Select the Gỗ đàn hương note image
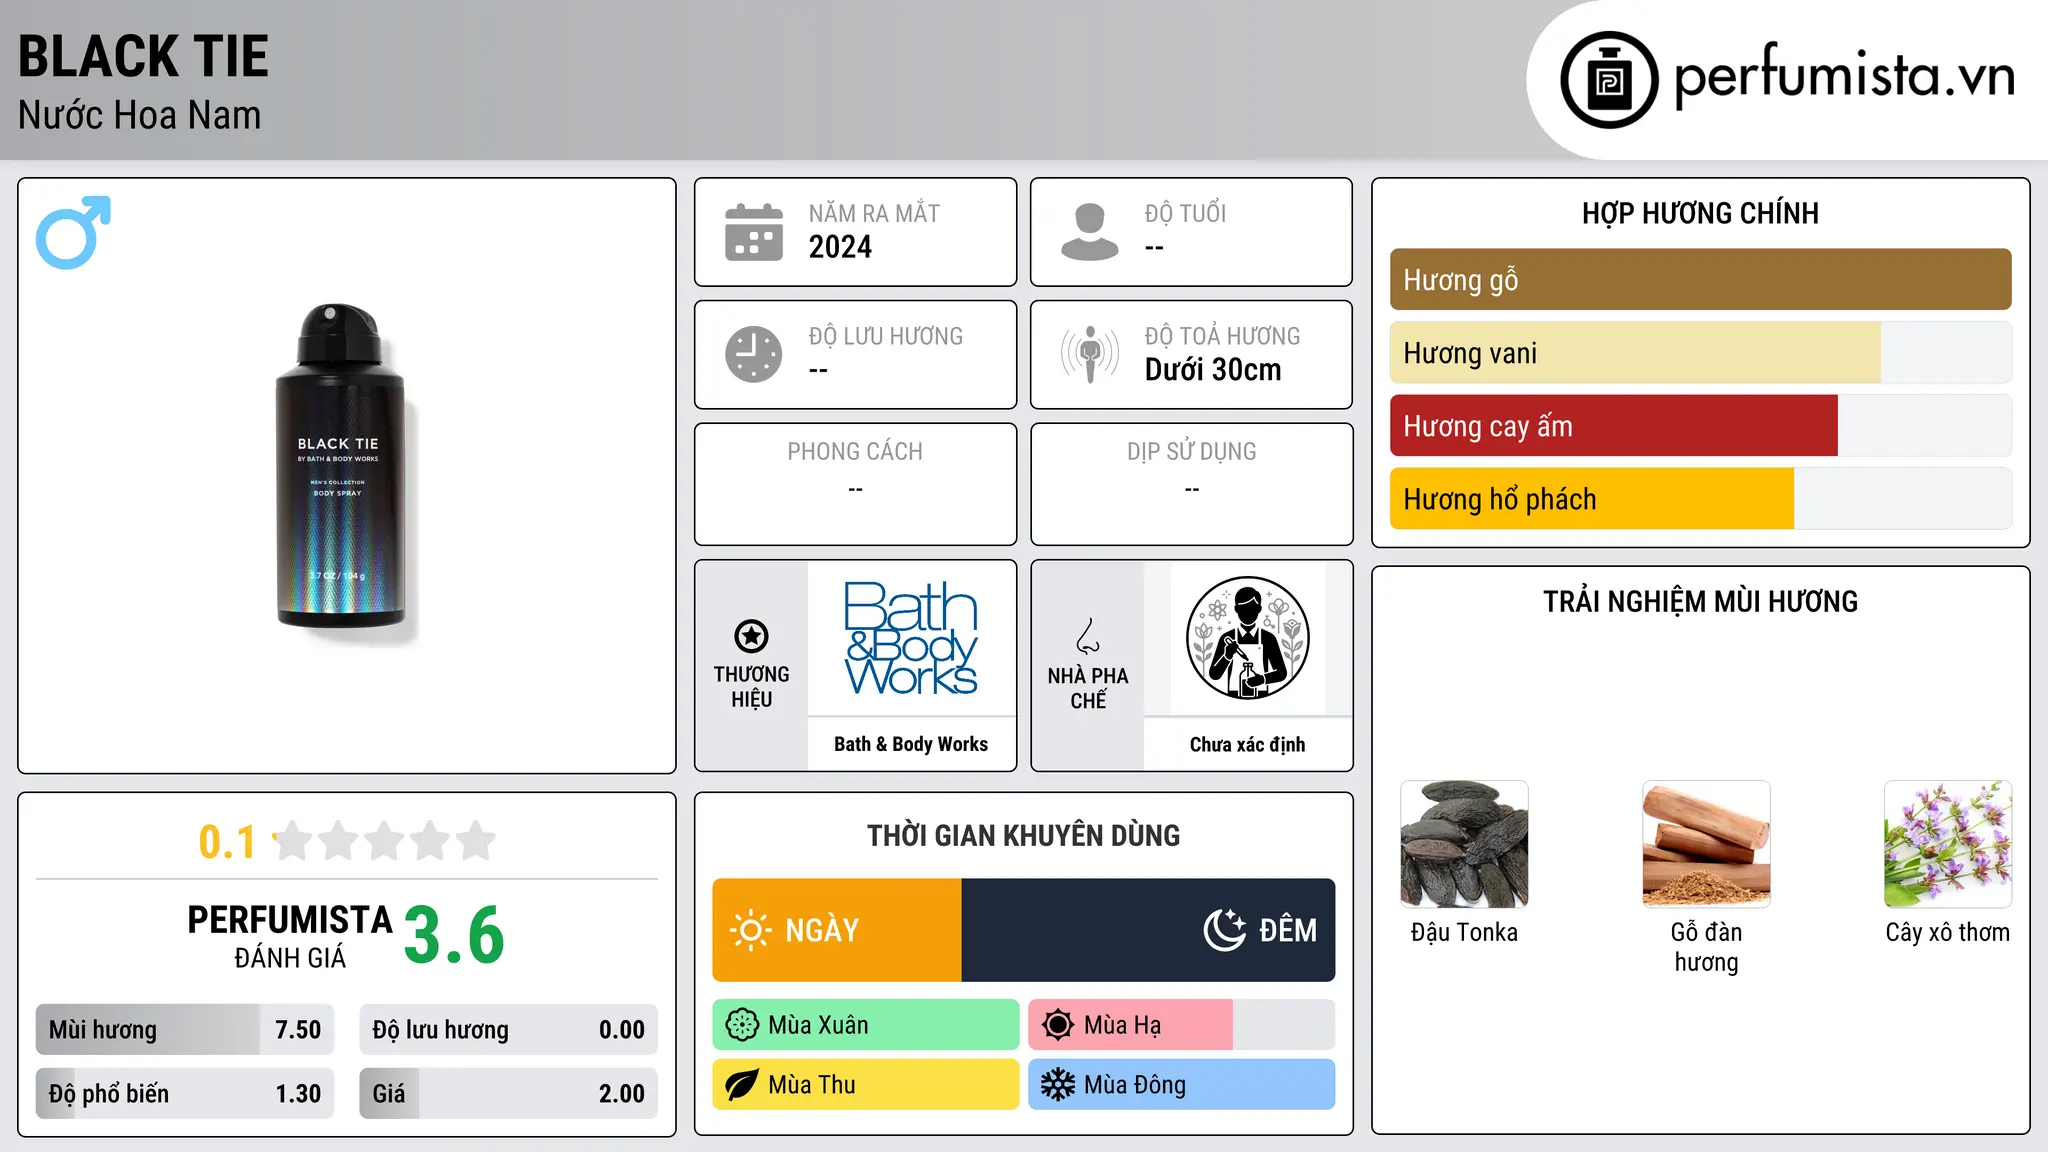2048x1152 pixels. (1706, 844)
